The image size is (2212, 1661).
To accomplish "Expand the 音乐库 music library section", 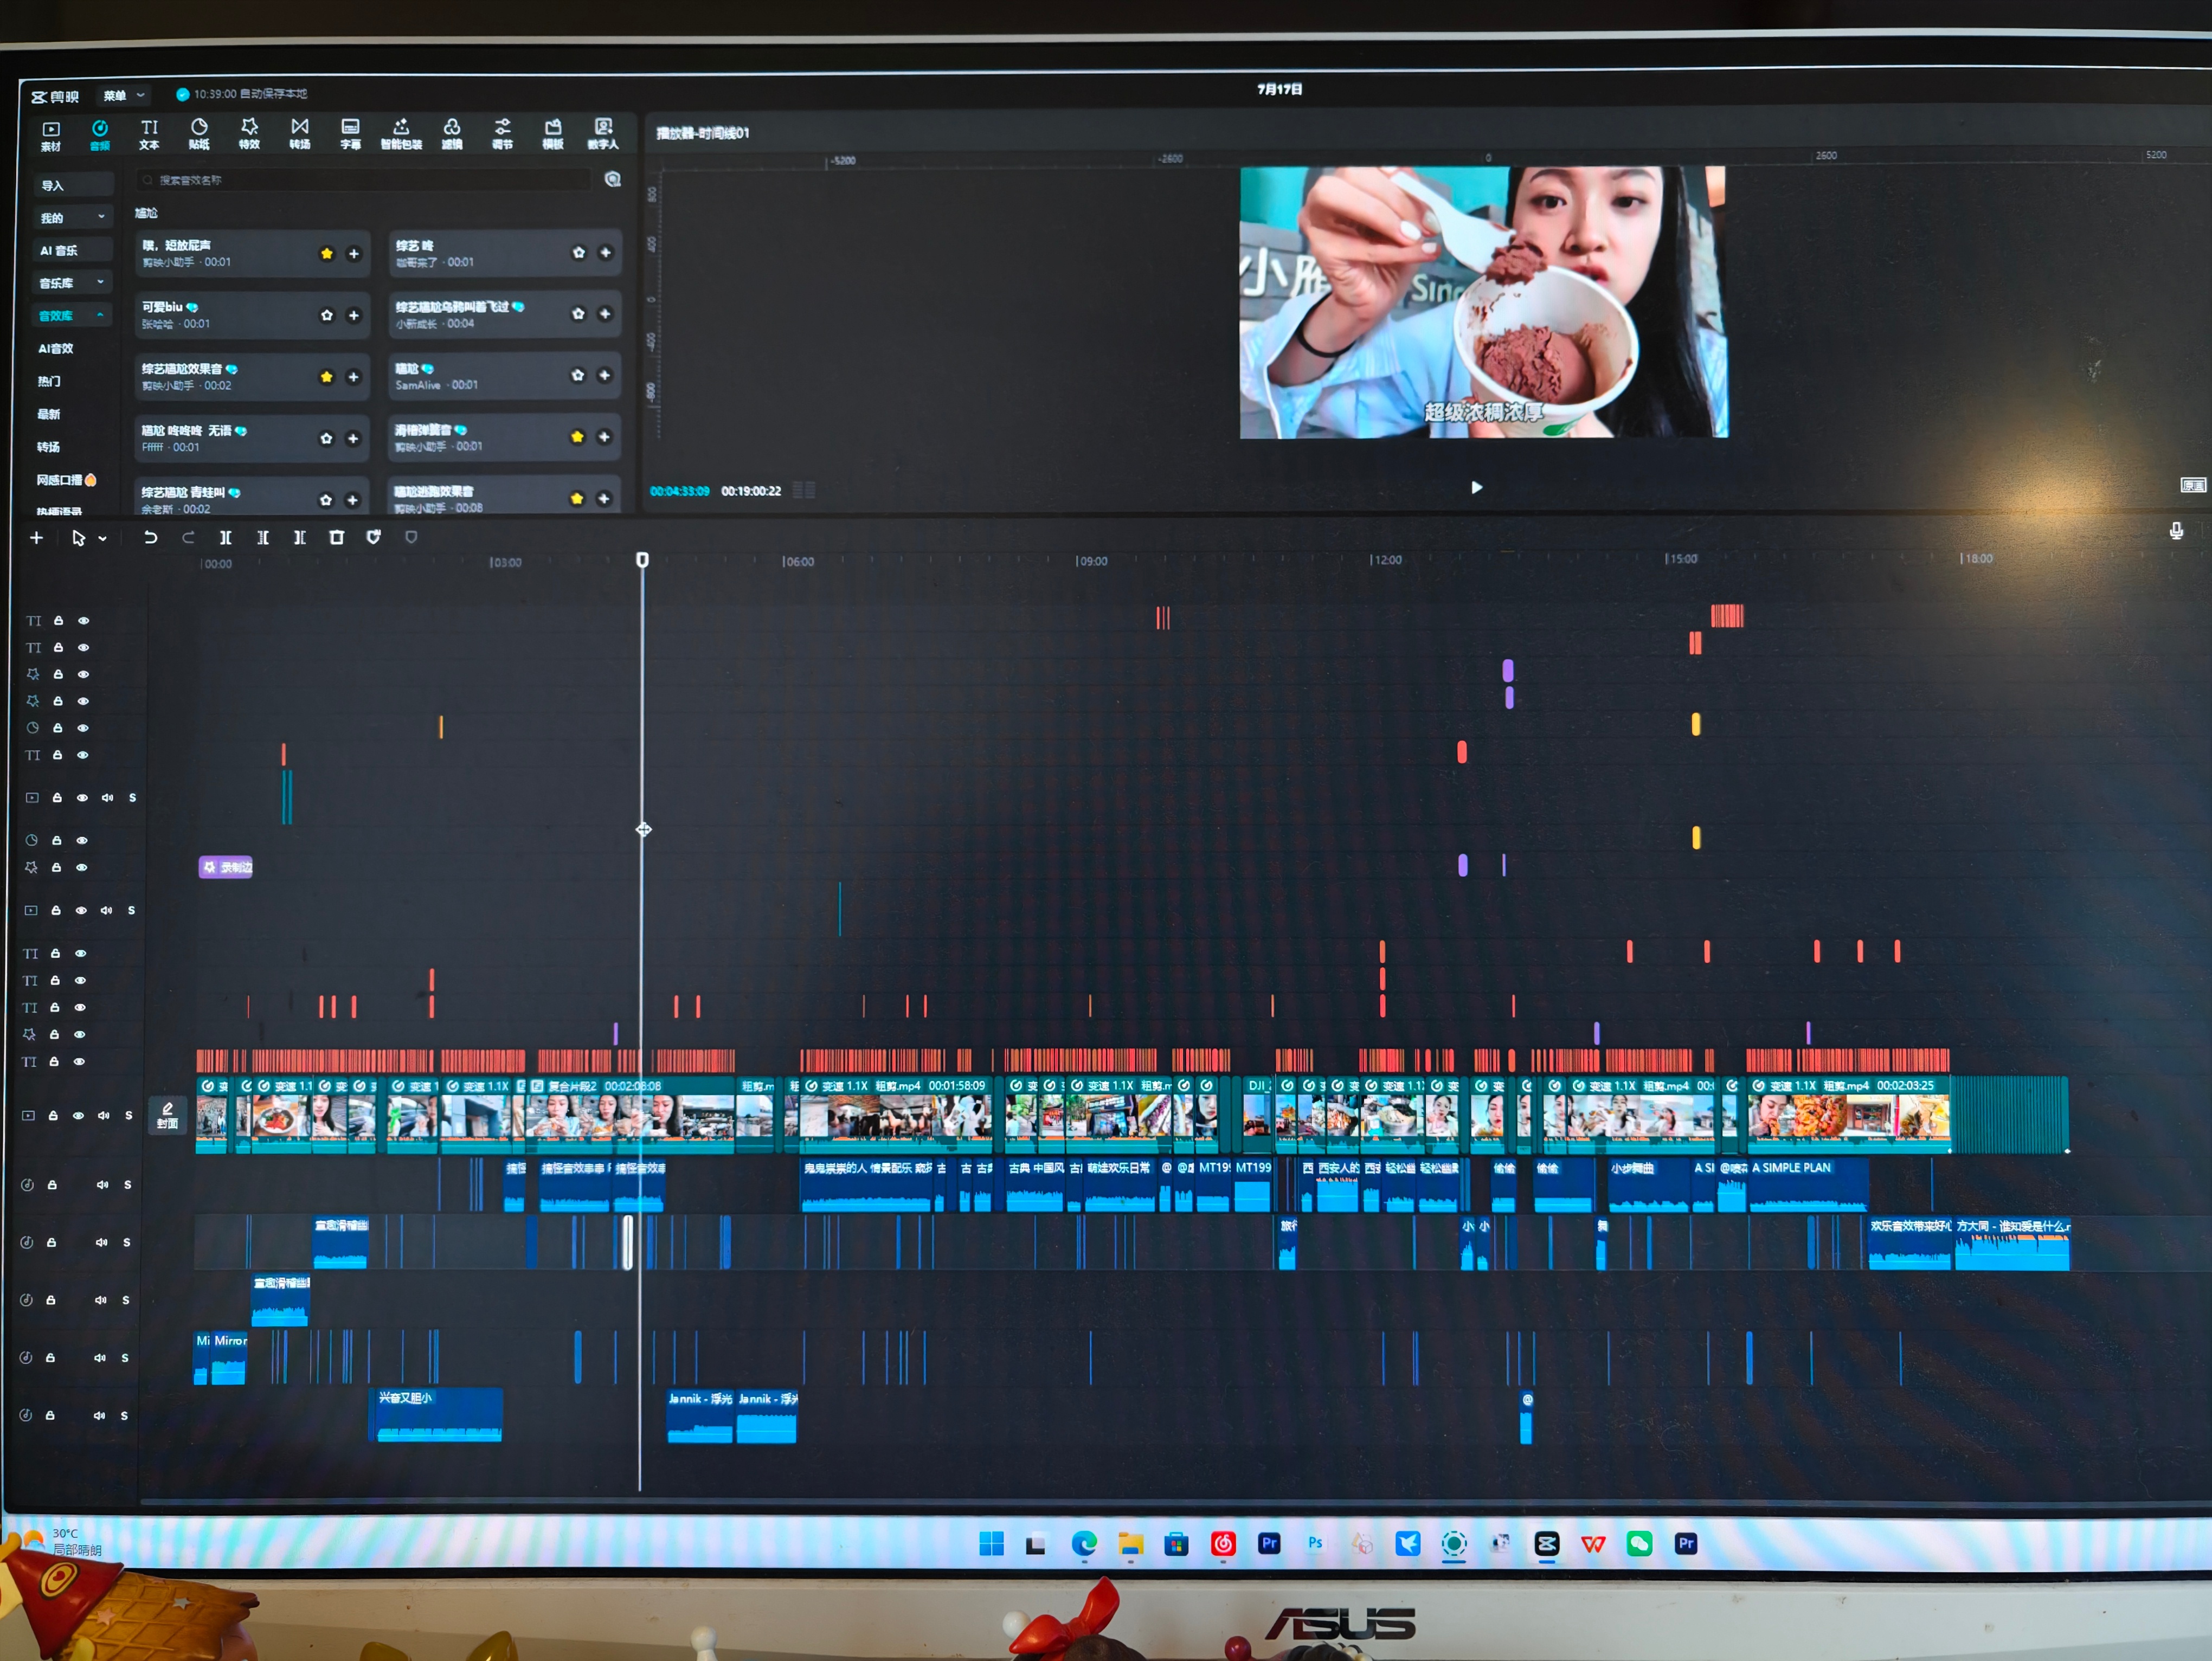I will click(72, 283).
